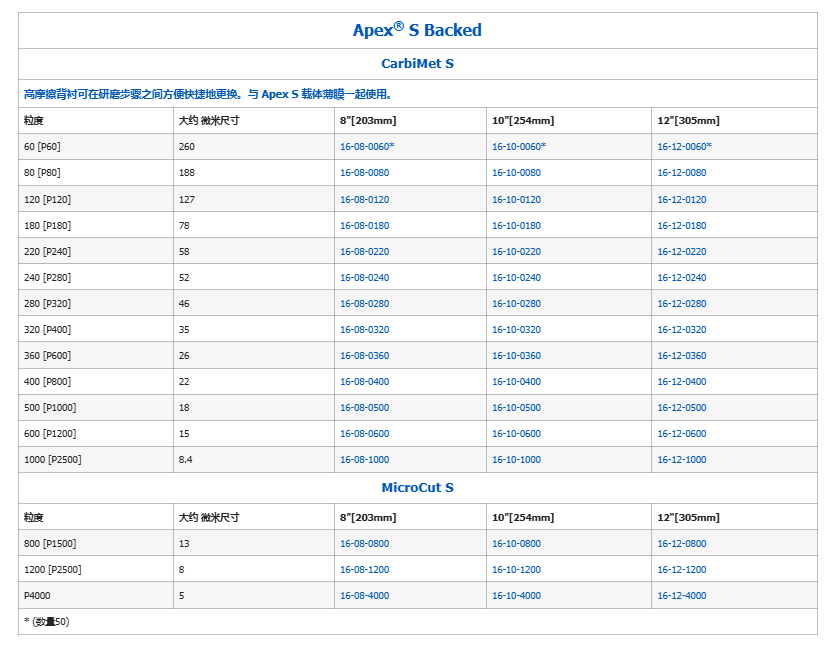The width and height of the screenshot is (828, 651).
Task: Click link 16-10-0280
Action: tap(516, 304)
